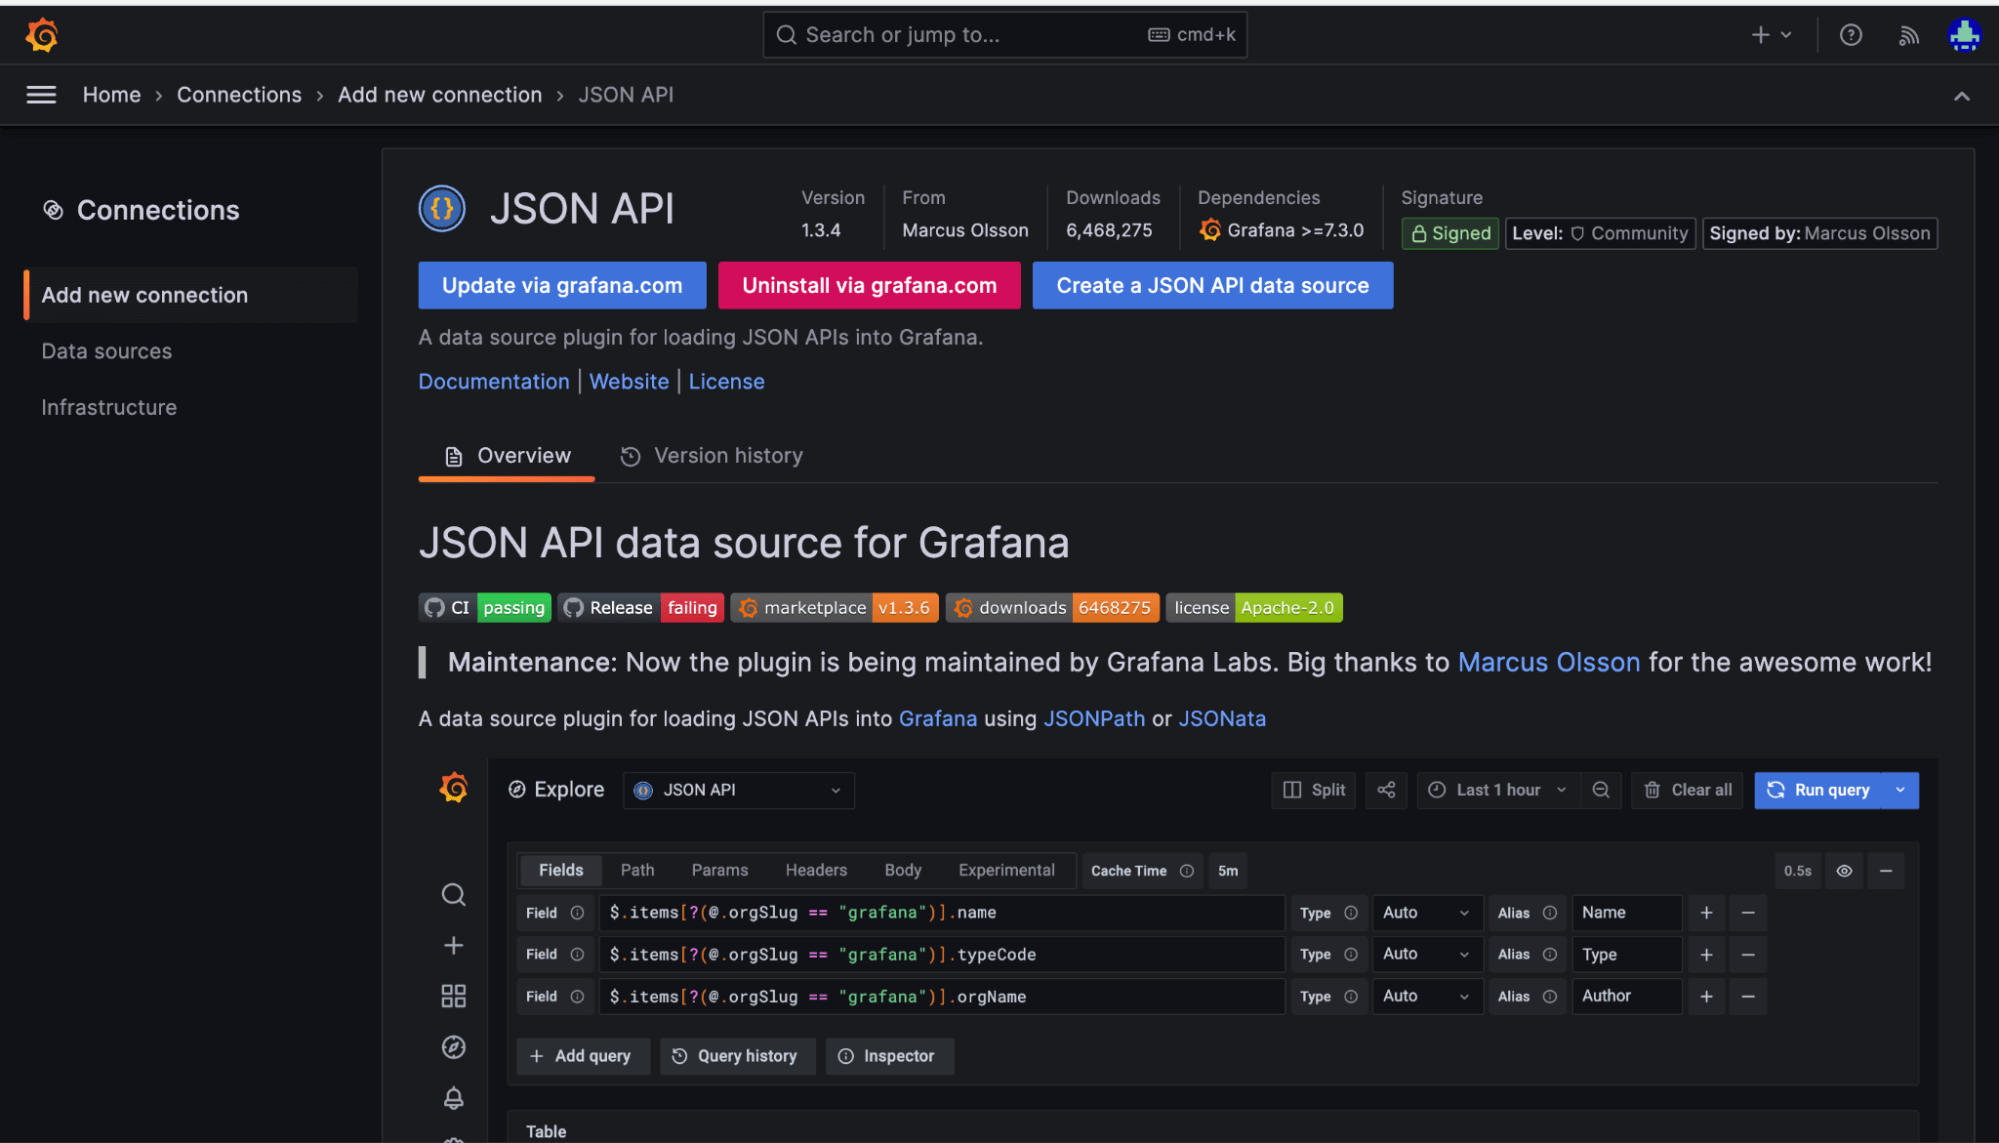Click the JSON API plugin logo
The image size is (1999, 1143).
pos(442,209)
